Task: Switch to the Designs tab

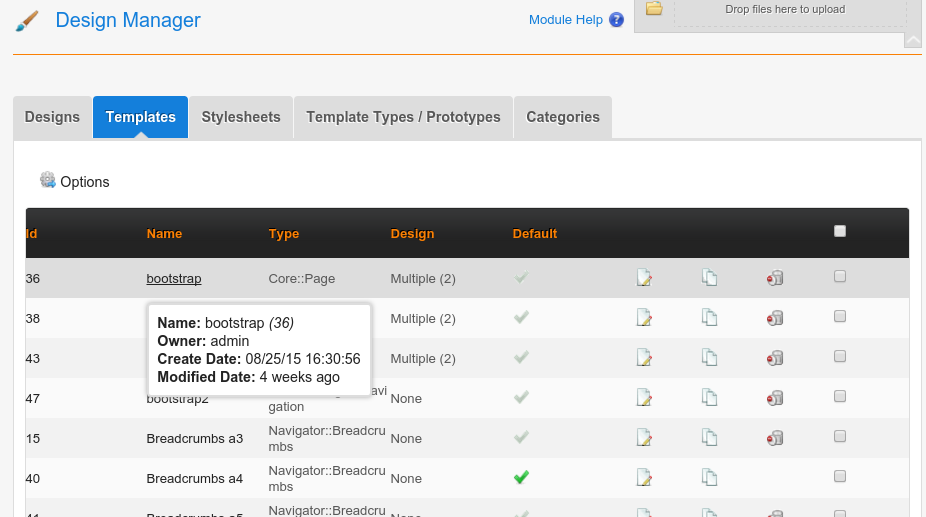Action: pos(52,117)
